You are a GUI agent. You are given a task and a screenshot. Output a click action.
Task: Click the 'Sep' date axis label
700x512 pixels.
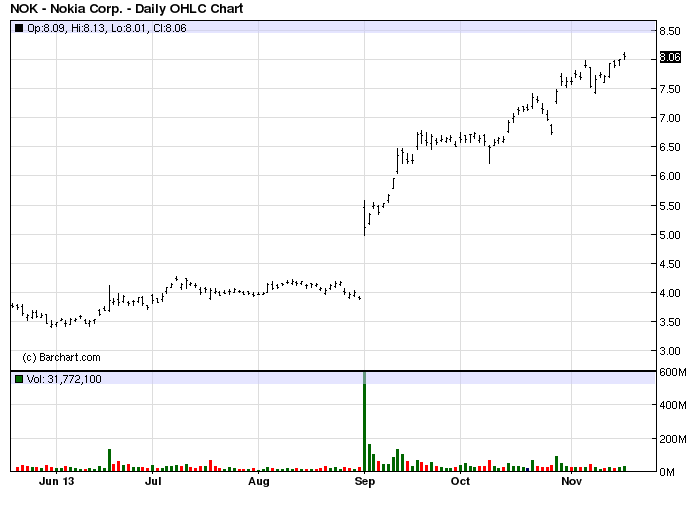(365, 482)
